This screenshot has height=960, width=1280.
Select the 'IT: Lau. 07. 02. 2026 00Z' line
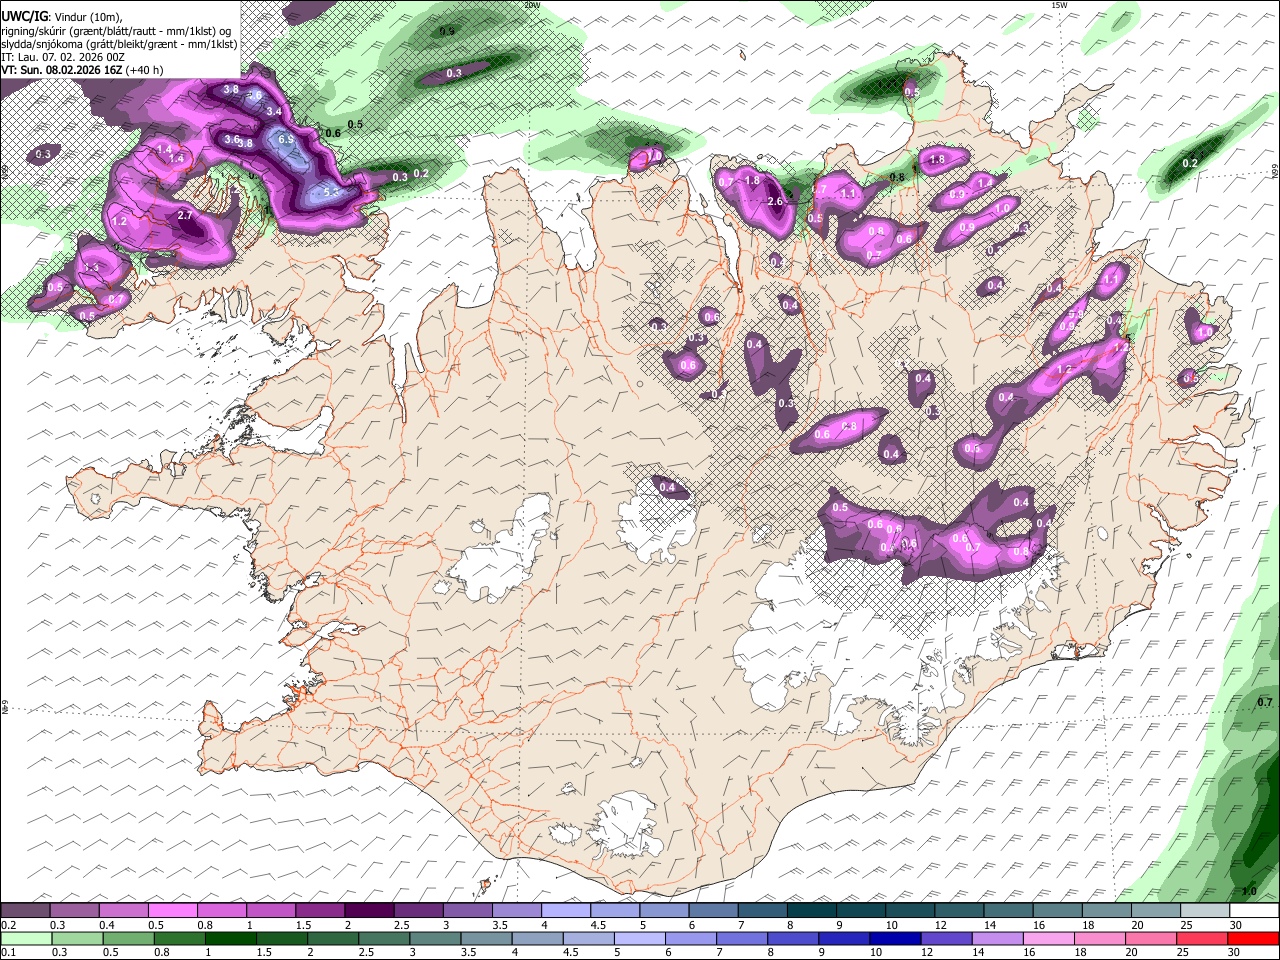[x=63, y=57]
